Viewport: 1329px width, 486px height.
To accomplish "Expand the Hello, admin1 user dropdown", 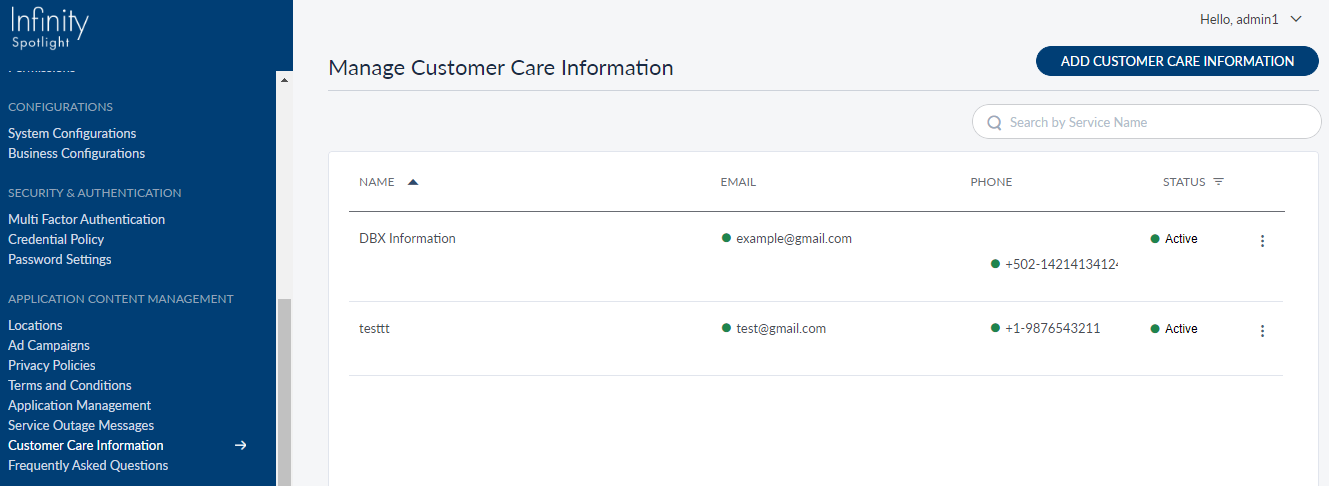I will [1296, 19].
